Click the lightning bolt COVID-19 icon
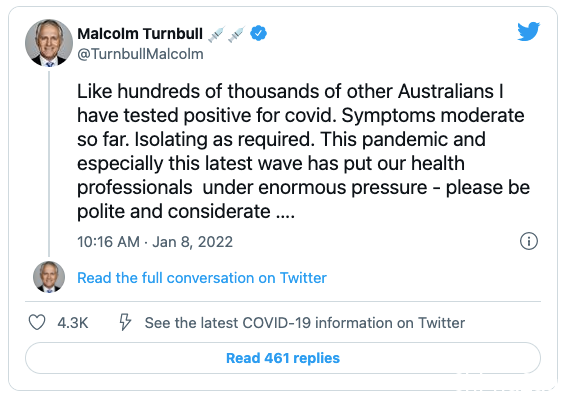The image size is (563, 395). click(x=125, y=322)
